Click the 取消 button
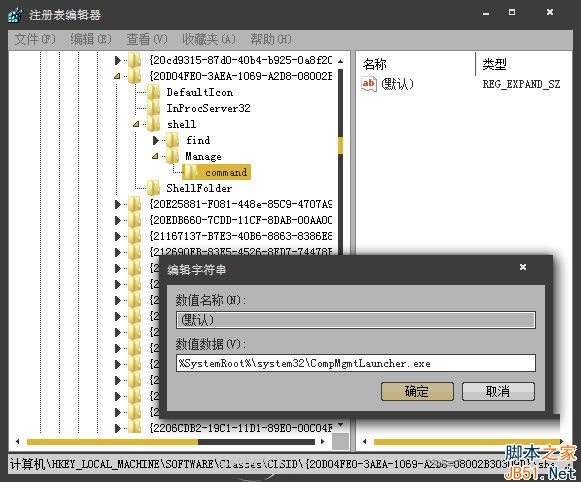This screenshot has width=581, height=482. 498,392
